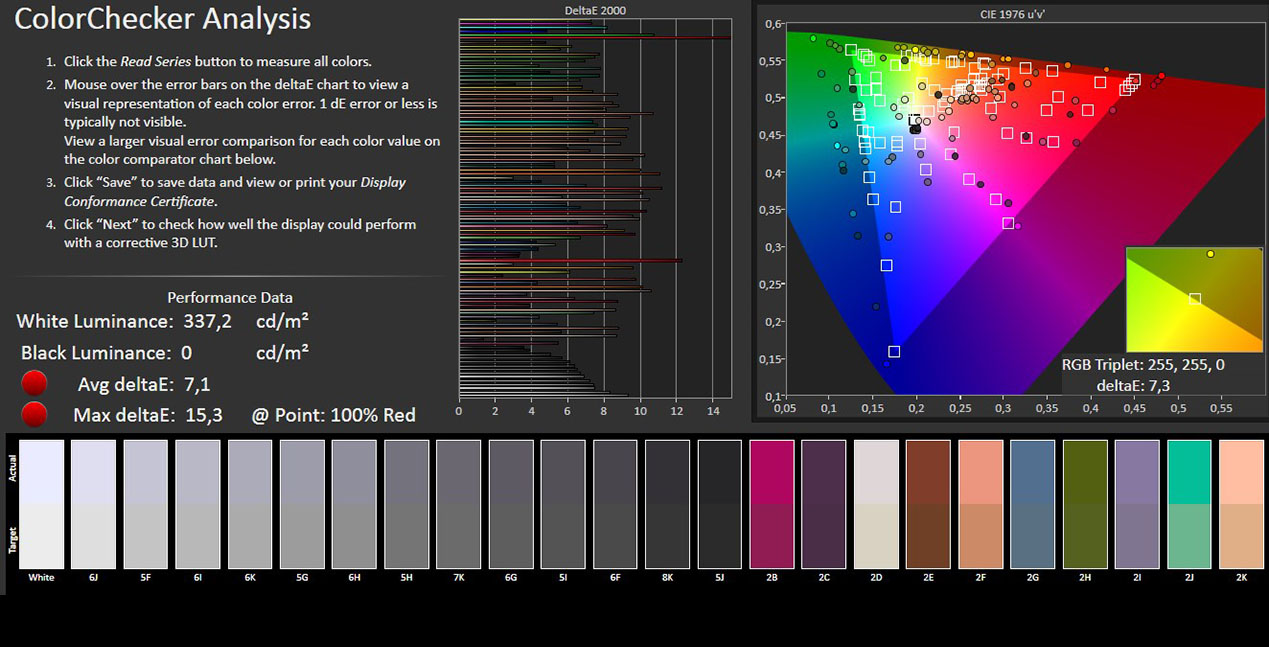Click the red Max deltaE status indicator
This screenshot has width=1269, height=647.
35,415
